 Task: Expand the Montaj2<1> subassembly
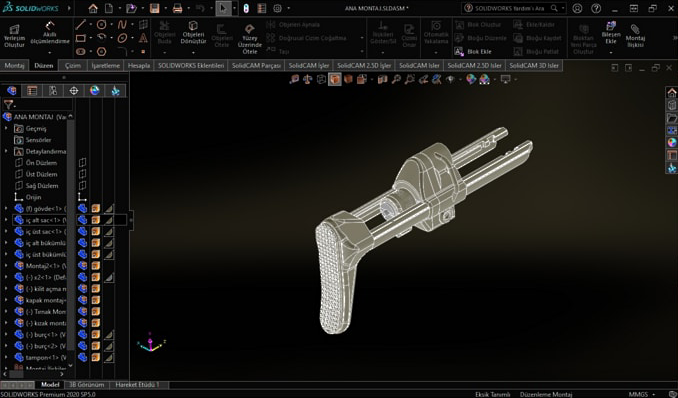click(6, 266)
